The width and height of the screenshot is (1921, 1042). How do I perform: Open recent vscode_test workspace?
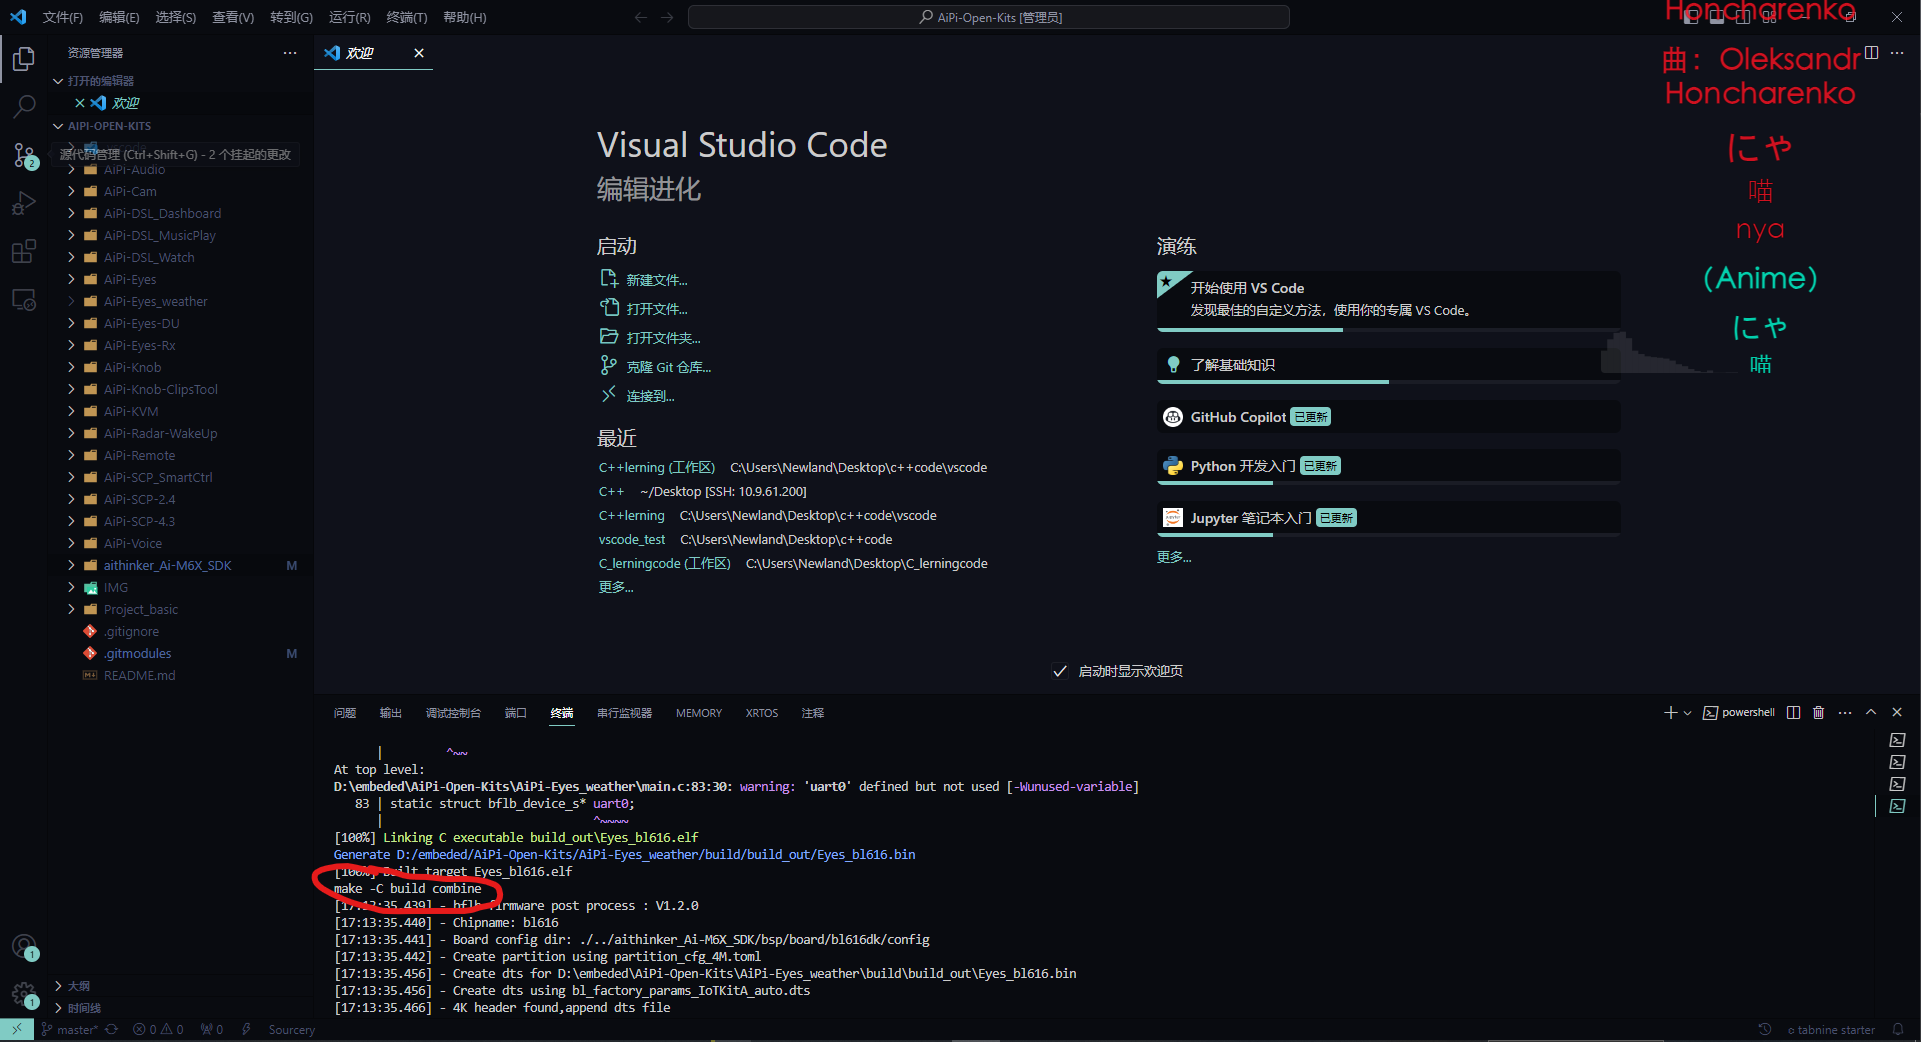(x=632, y=539)
